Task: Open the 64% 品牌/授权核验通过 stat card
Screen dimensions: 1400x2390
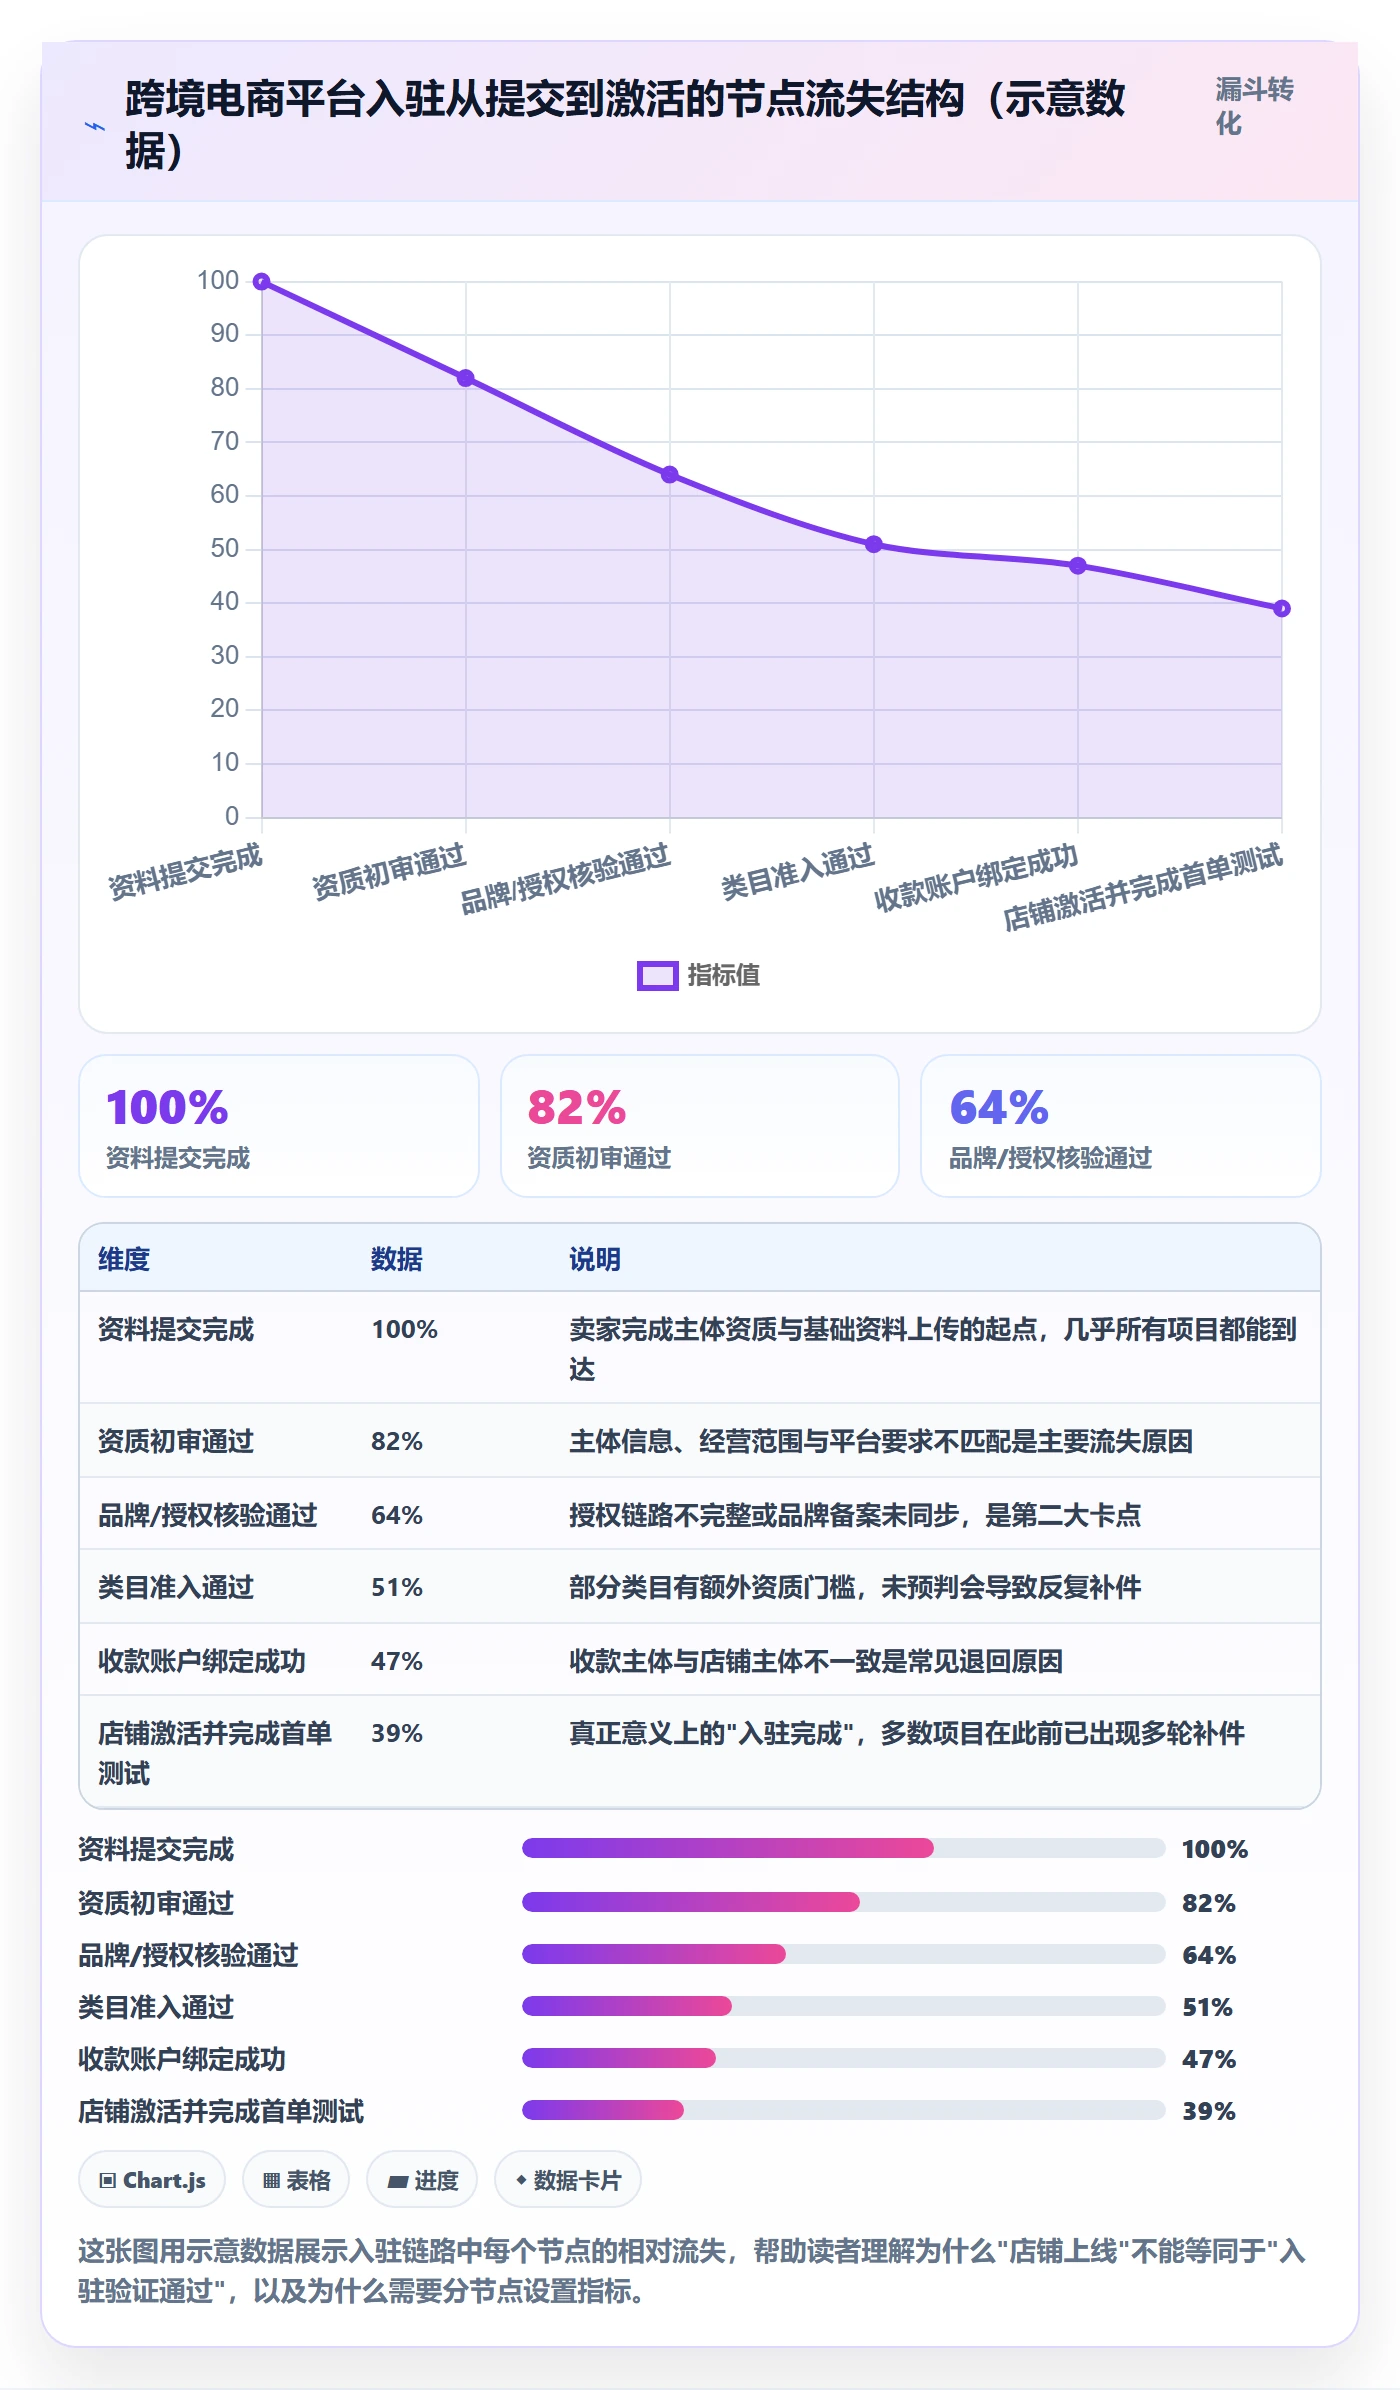Action: pyautogui.click(x=1121, y=1126)
